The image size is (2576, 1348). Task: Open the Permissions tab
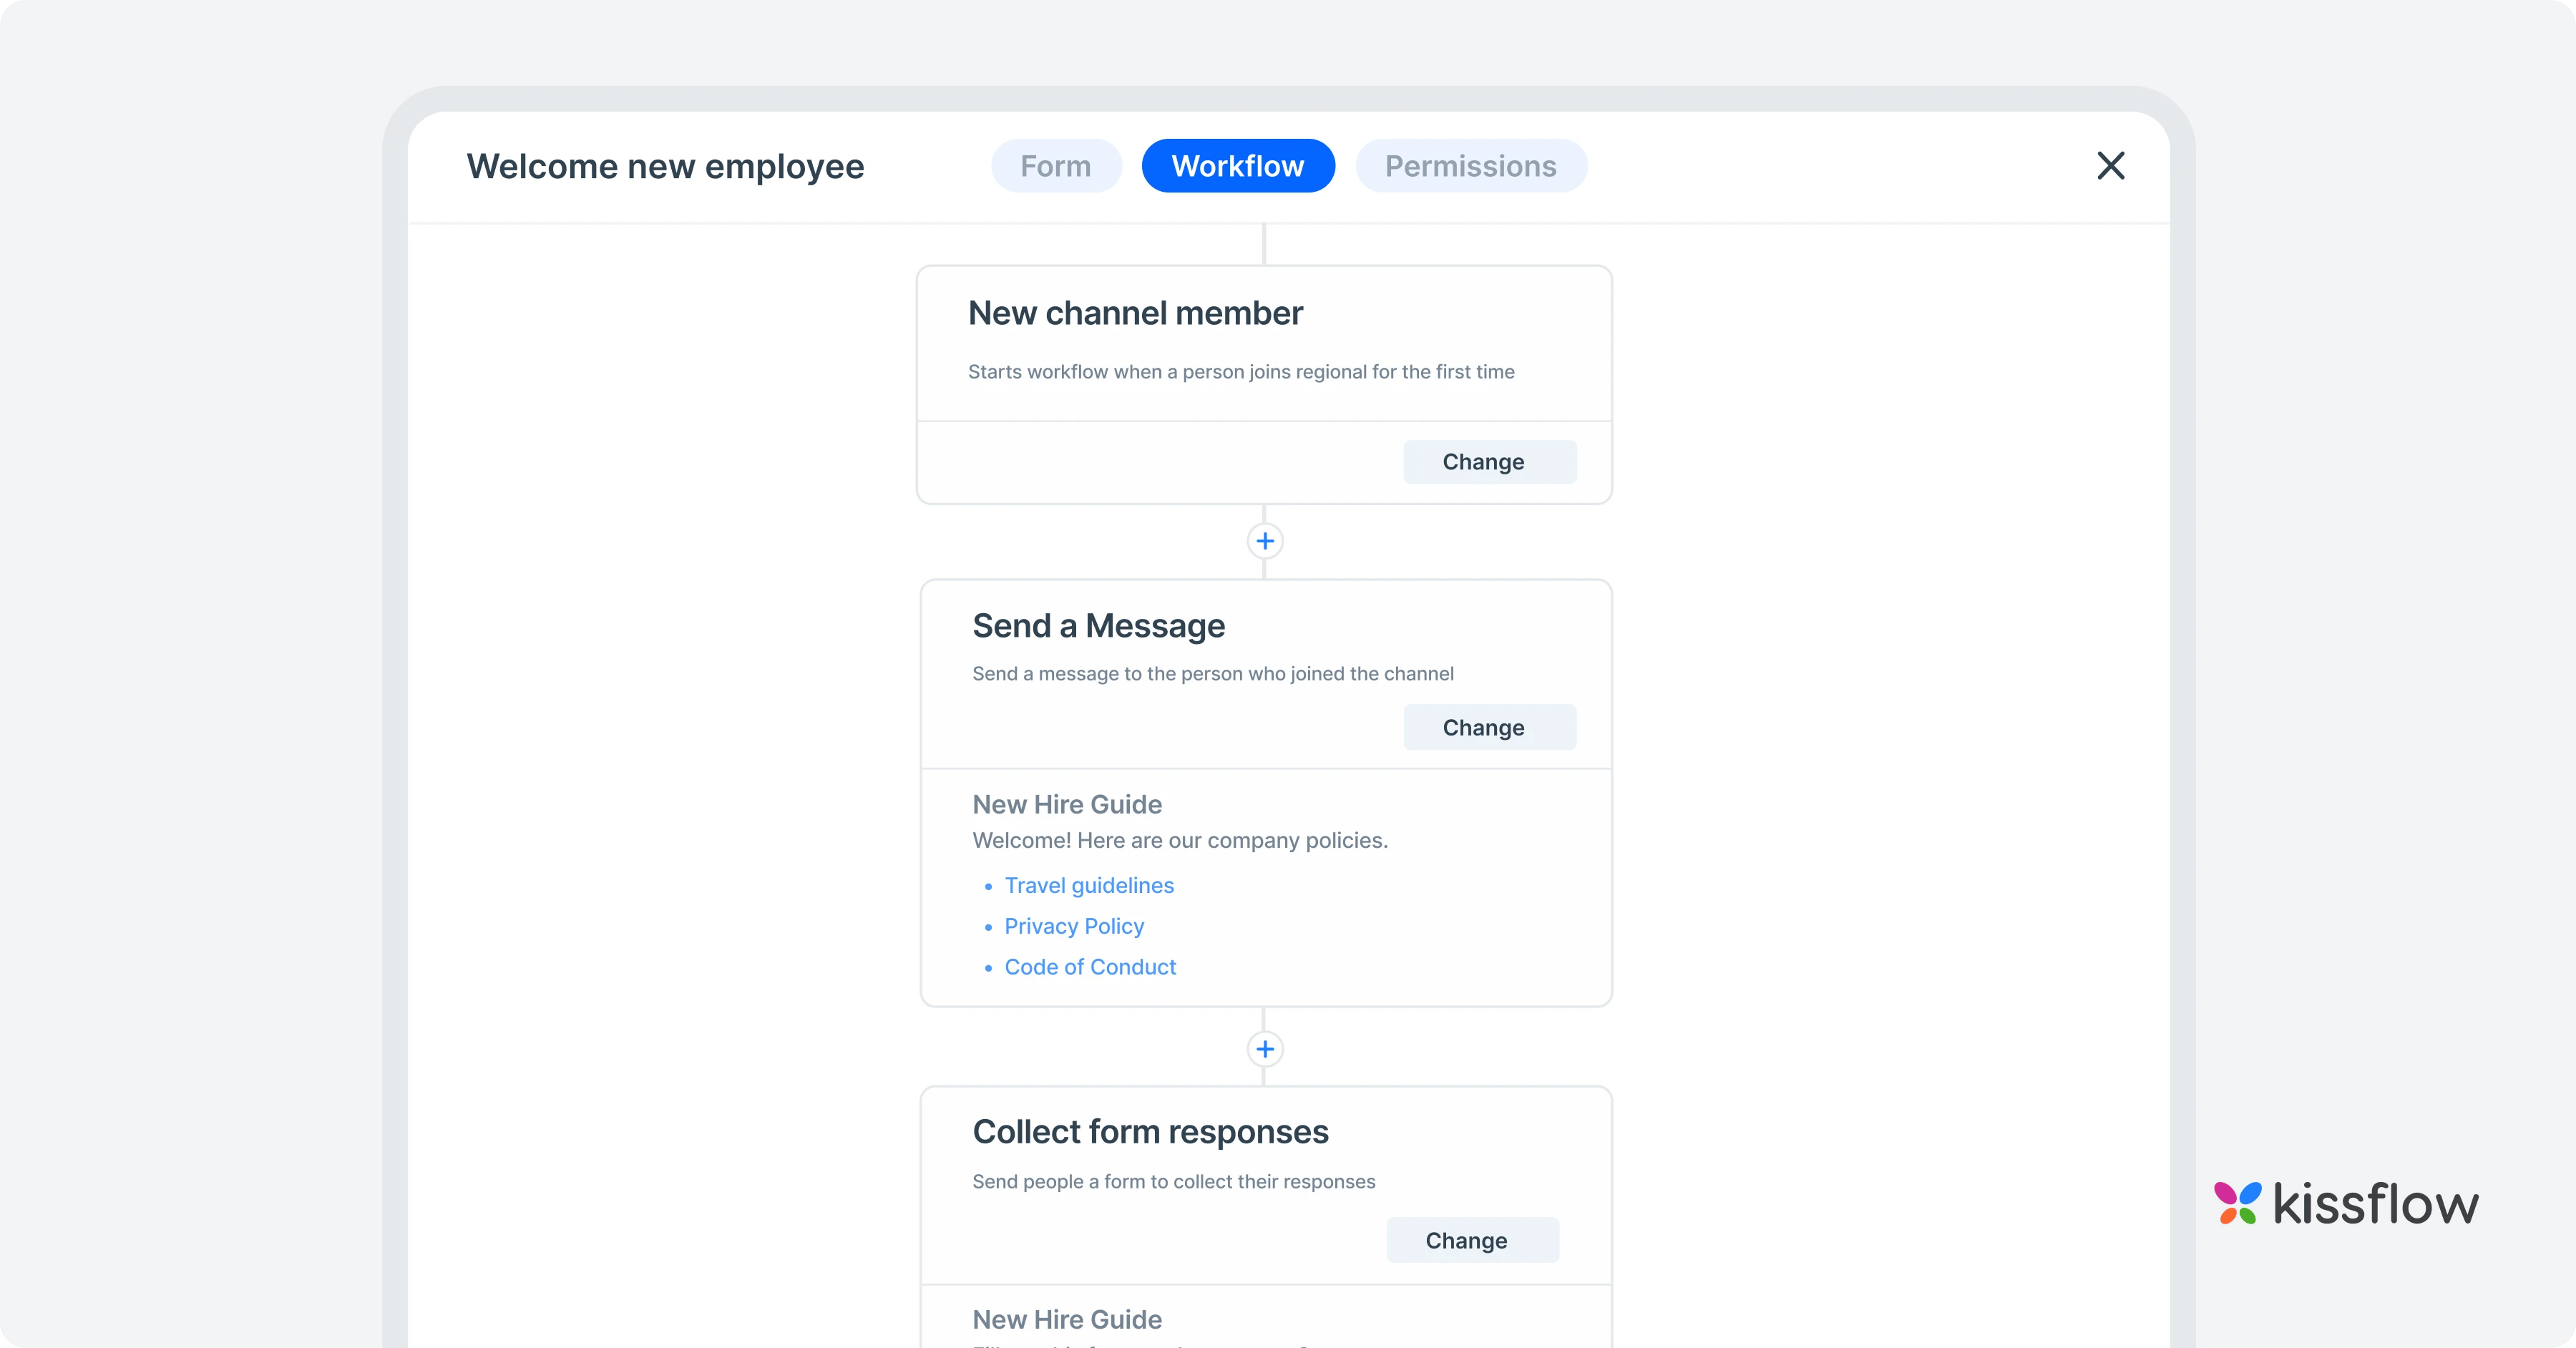[1471, 166]
